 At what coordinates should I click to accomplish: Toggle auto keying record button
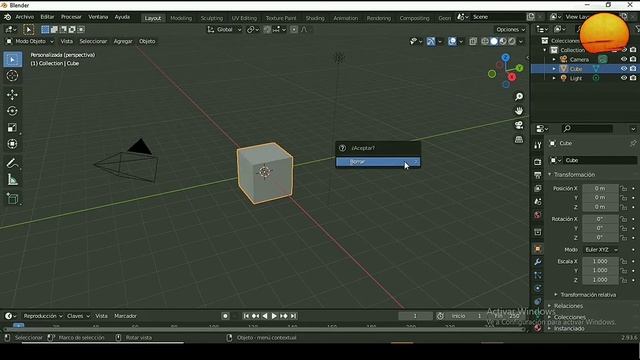tap(225, 316)
